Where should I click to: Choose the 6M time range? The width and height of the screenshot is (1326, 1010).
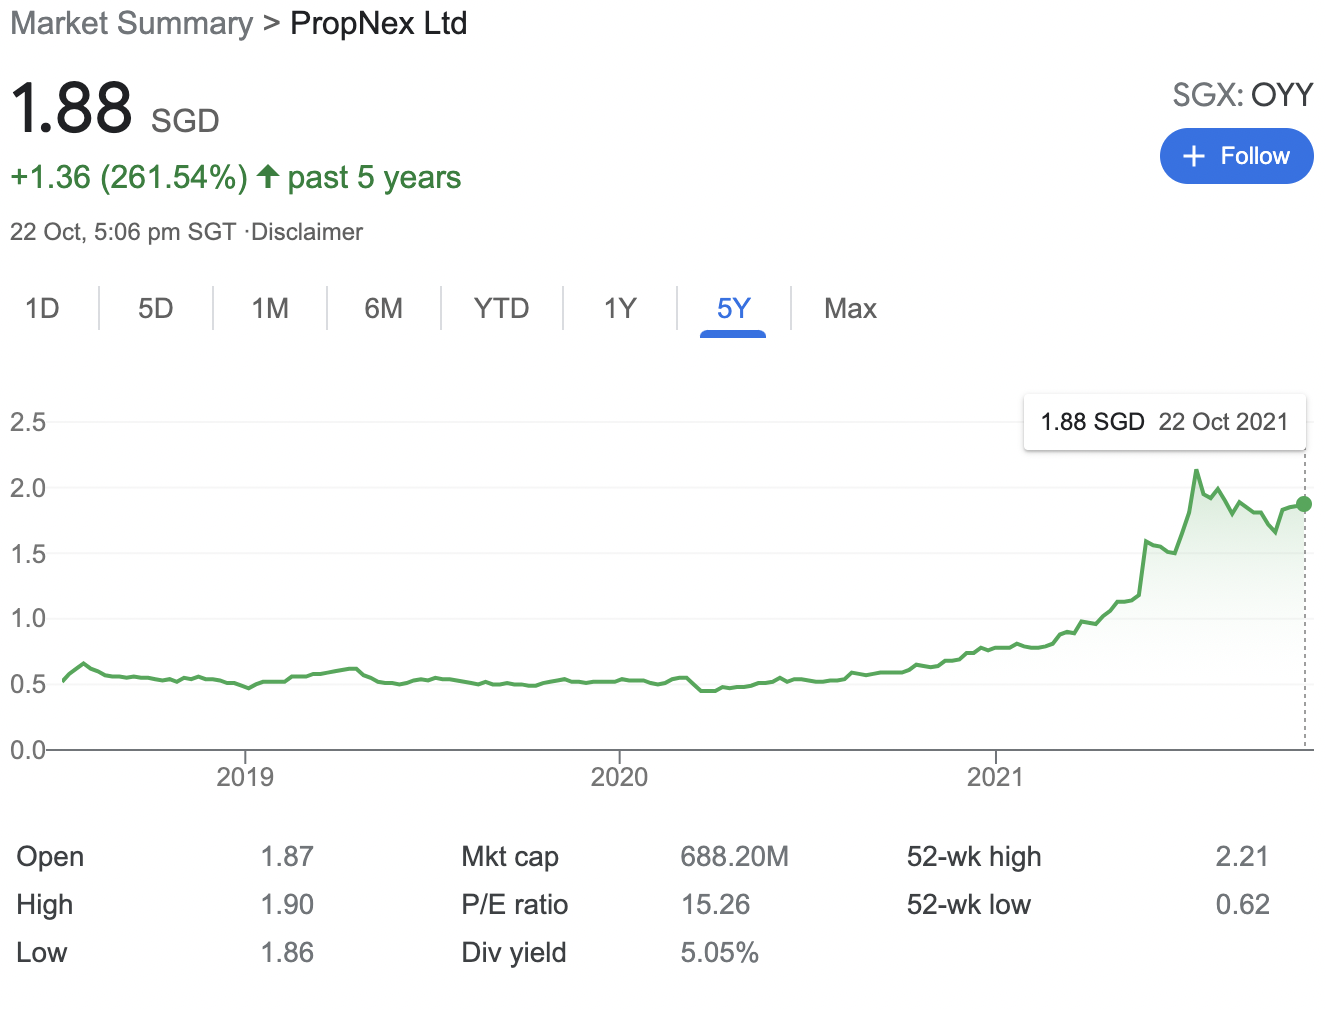383,308
